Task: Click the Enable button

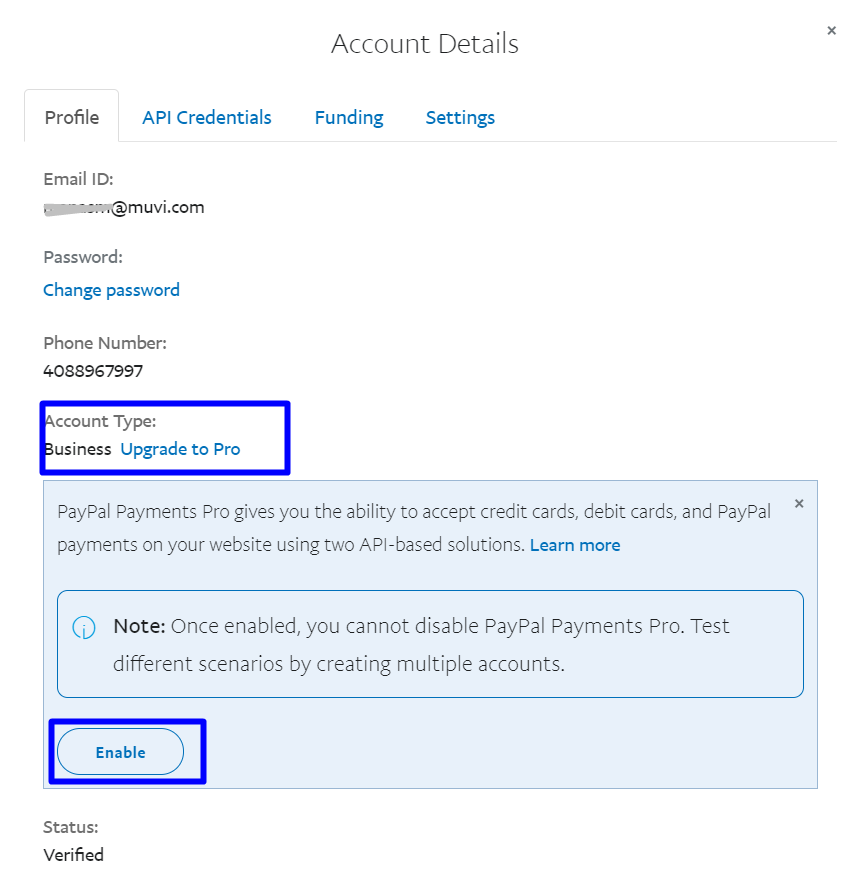Action: click(120, 752)
